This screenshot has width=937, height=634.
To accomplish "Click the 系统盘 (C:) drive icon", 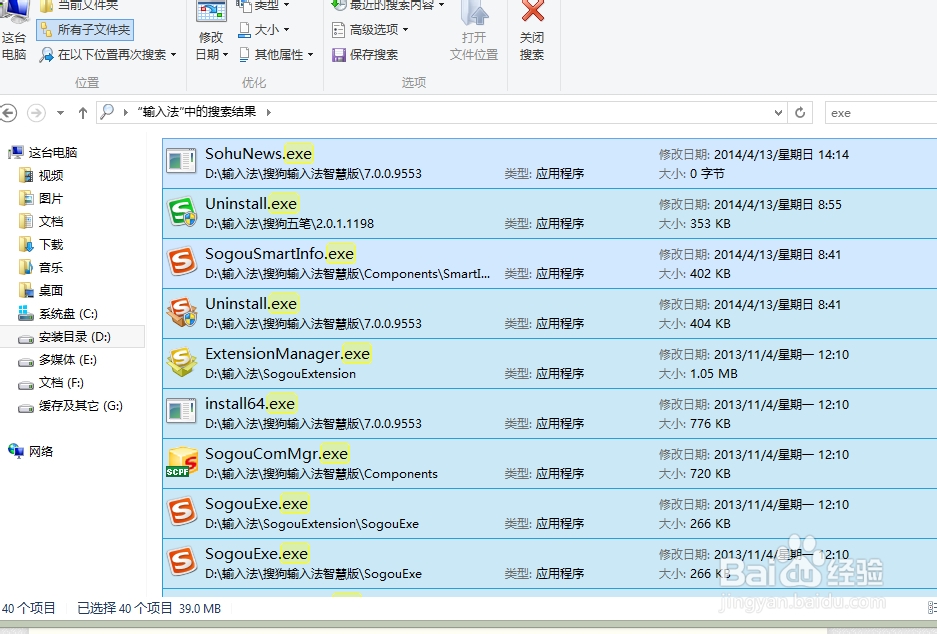I will 26,313.
